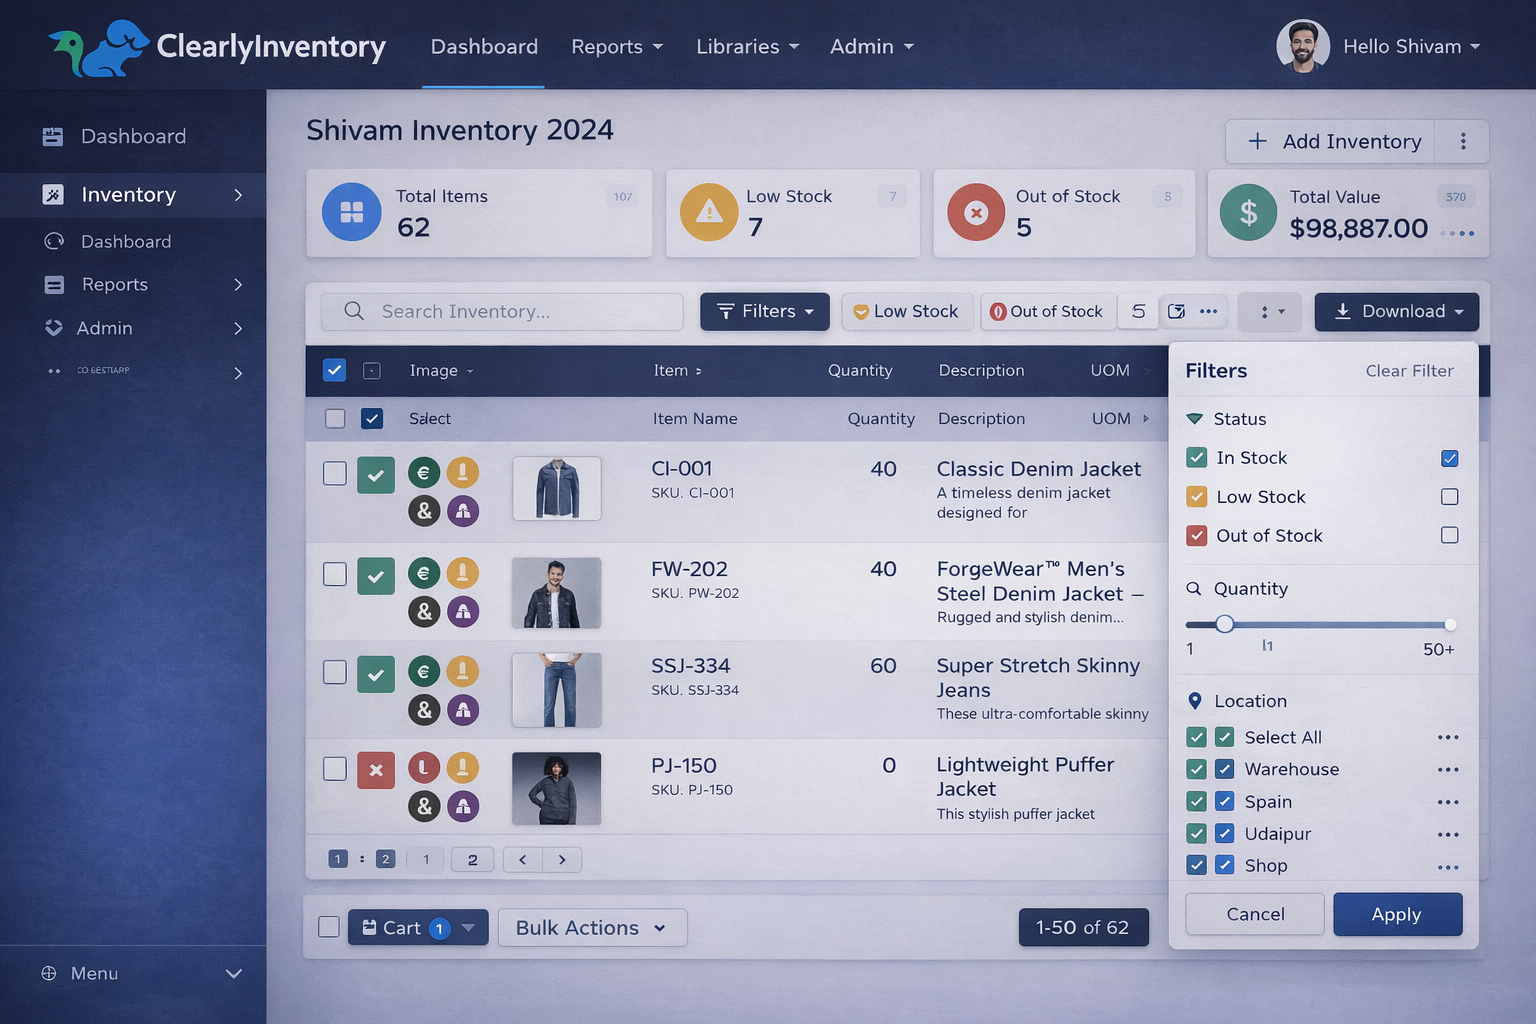1536x1024 pixels.
Task: Click the Search Inventory input field
Action: click(500, 311)
